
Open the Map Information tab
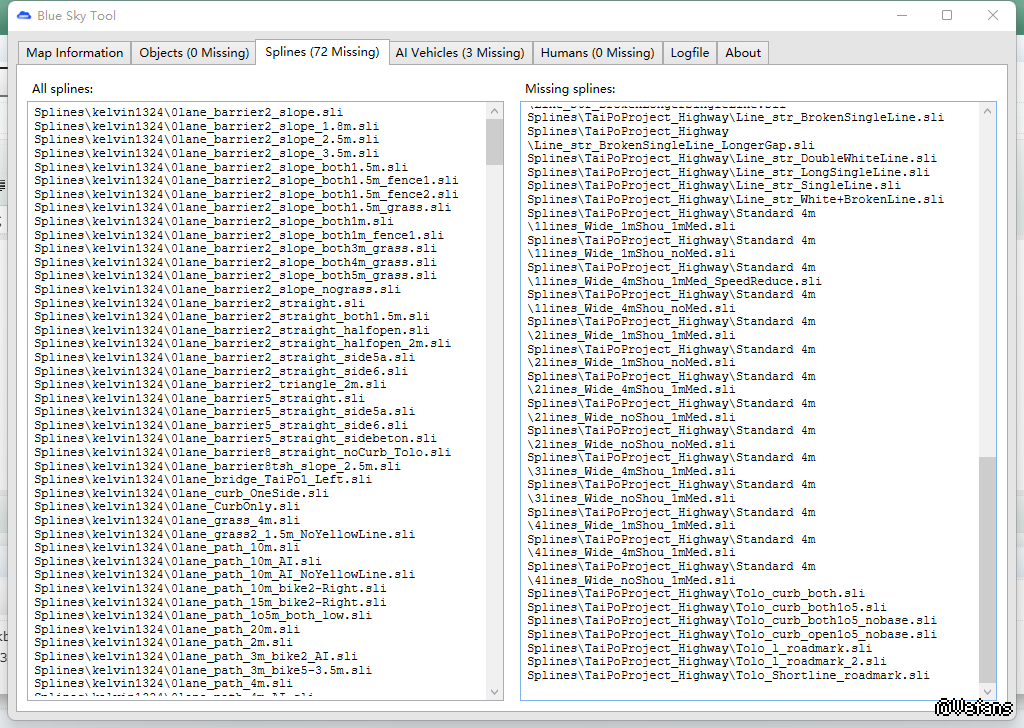pyautogui.click(x=75, y=53)
